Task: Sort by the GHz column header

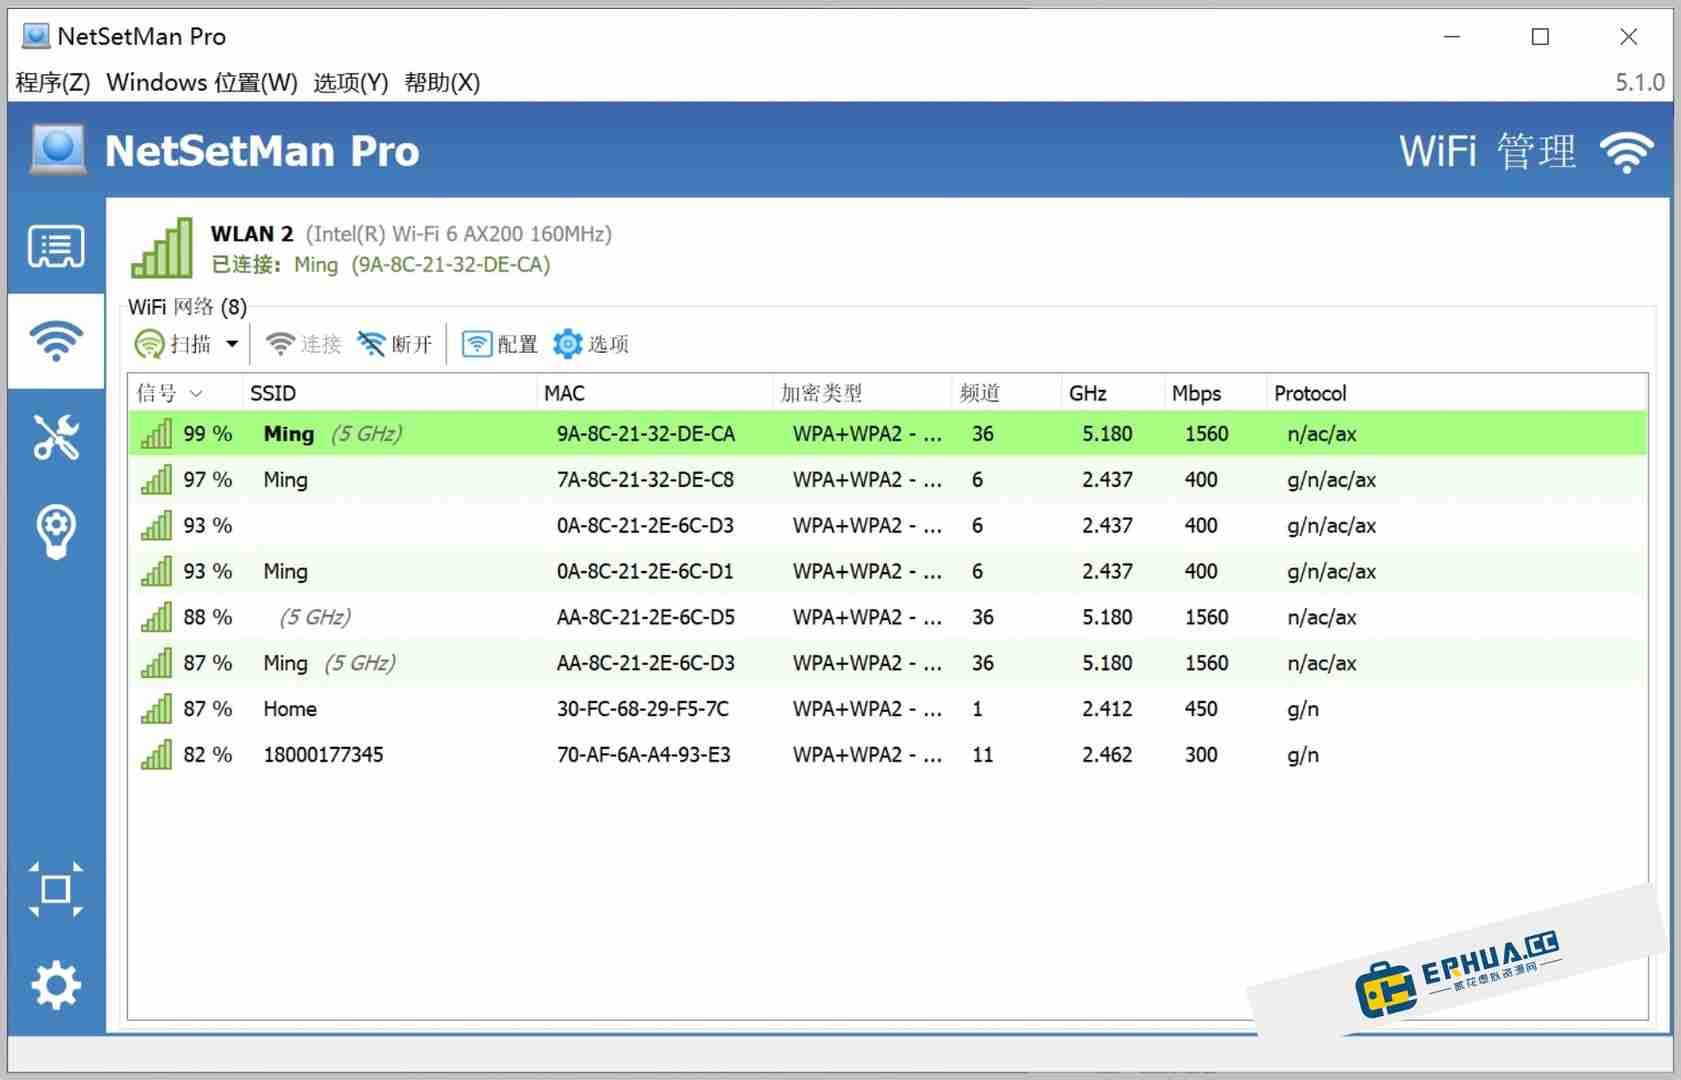Action: [x=1112, y=393]
